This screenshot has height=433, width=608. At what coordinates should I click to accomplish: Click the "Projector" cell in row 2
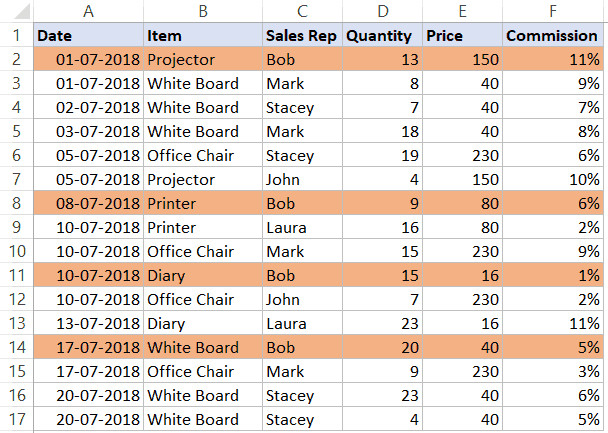coord(202,60)
